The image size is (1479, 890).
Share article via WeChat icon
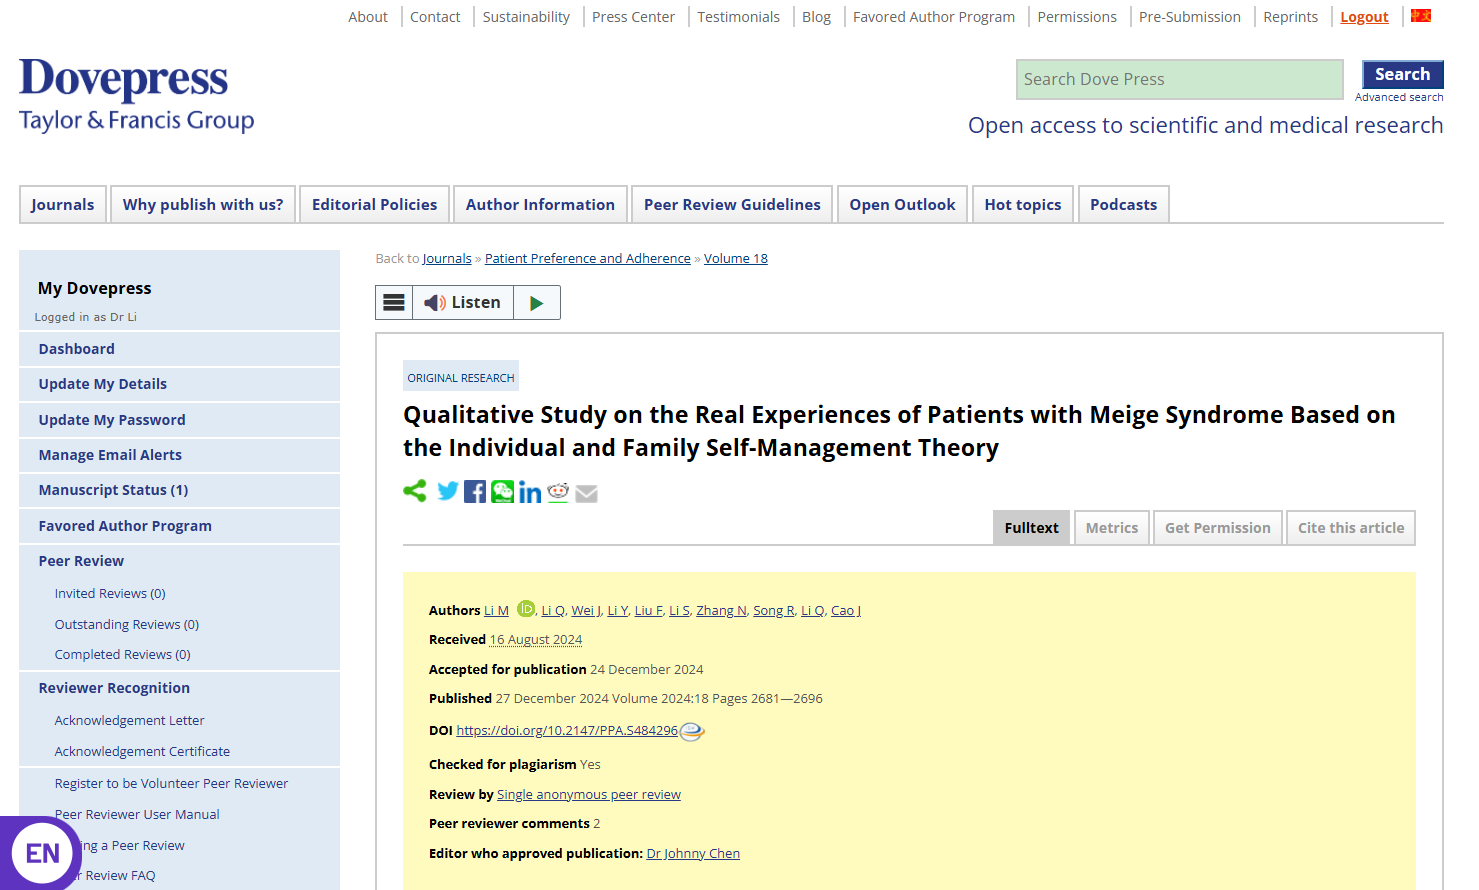pyautogui.click(x=502, y=492)
